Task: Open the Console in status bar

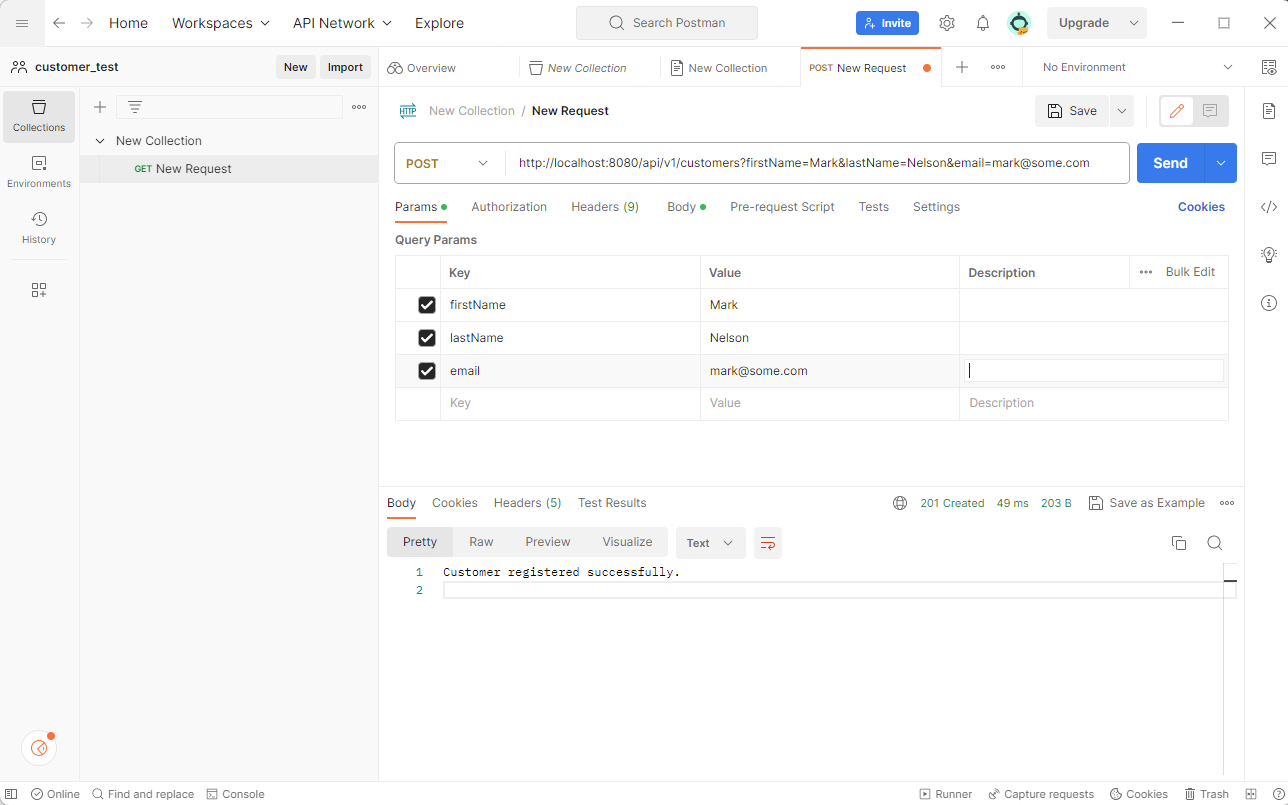Action: tap(235, 794)
